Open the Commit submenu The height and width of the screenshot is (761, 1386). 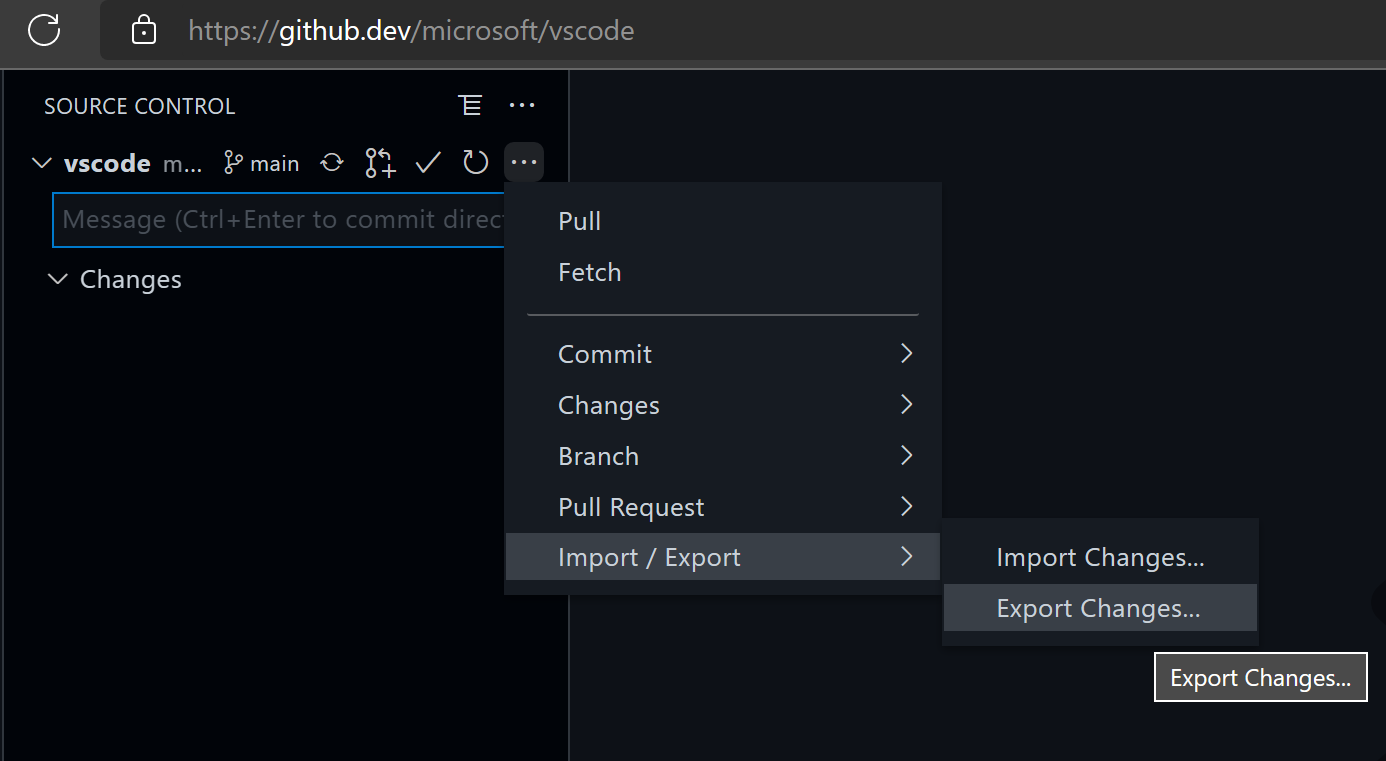click(x=723, y=354)
